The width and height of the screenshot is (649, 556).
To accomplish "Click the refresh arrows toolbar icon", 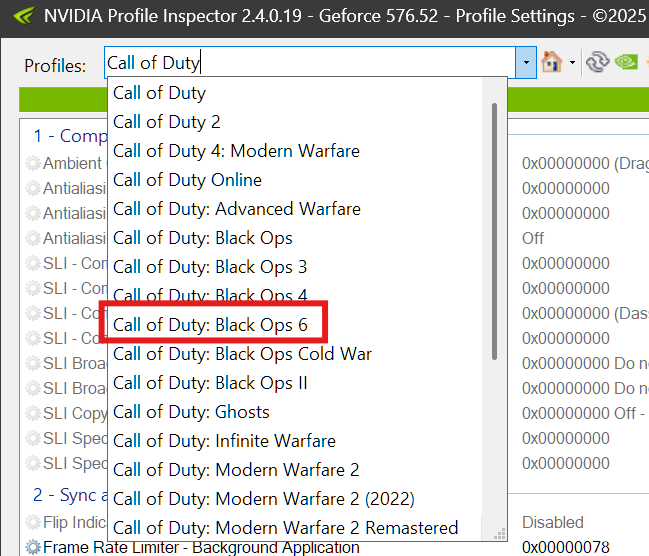I will 597,62.
